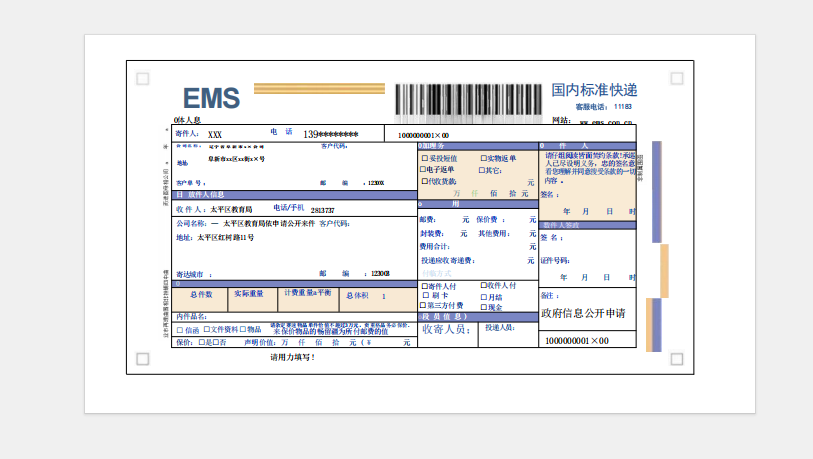Click the 1000000001×00 number below the remark

point(577,341)
